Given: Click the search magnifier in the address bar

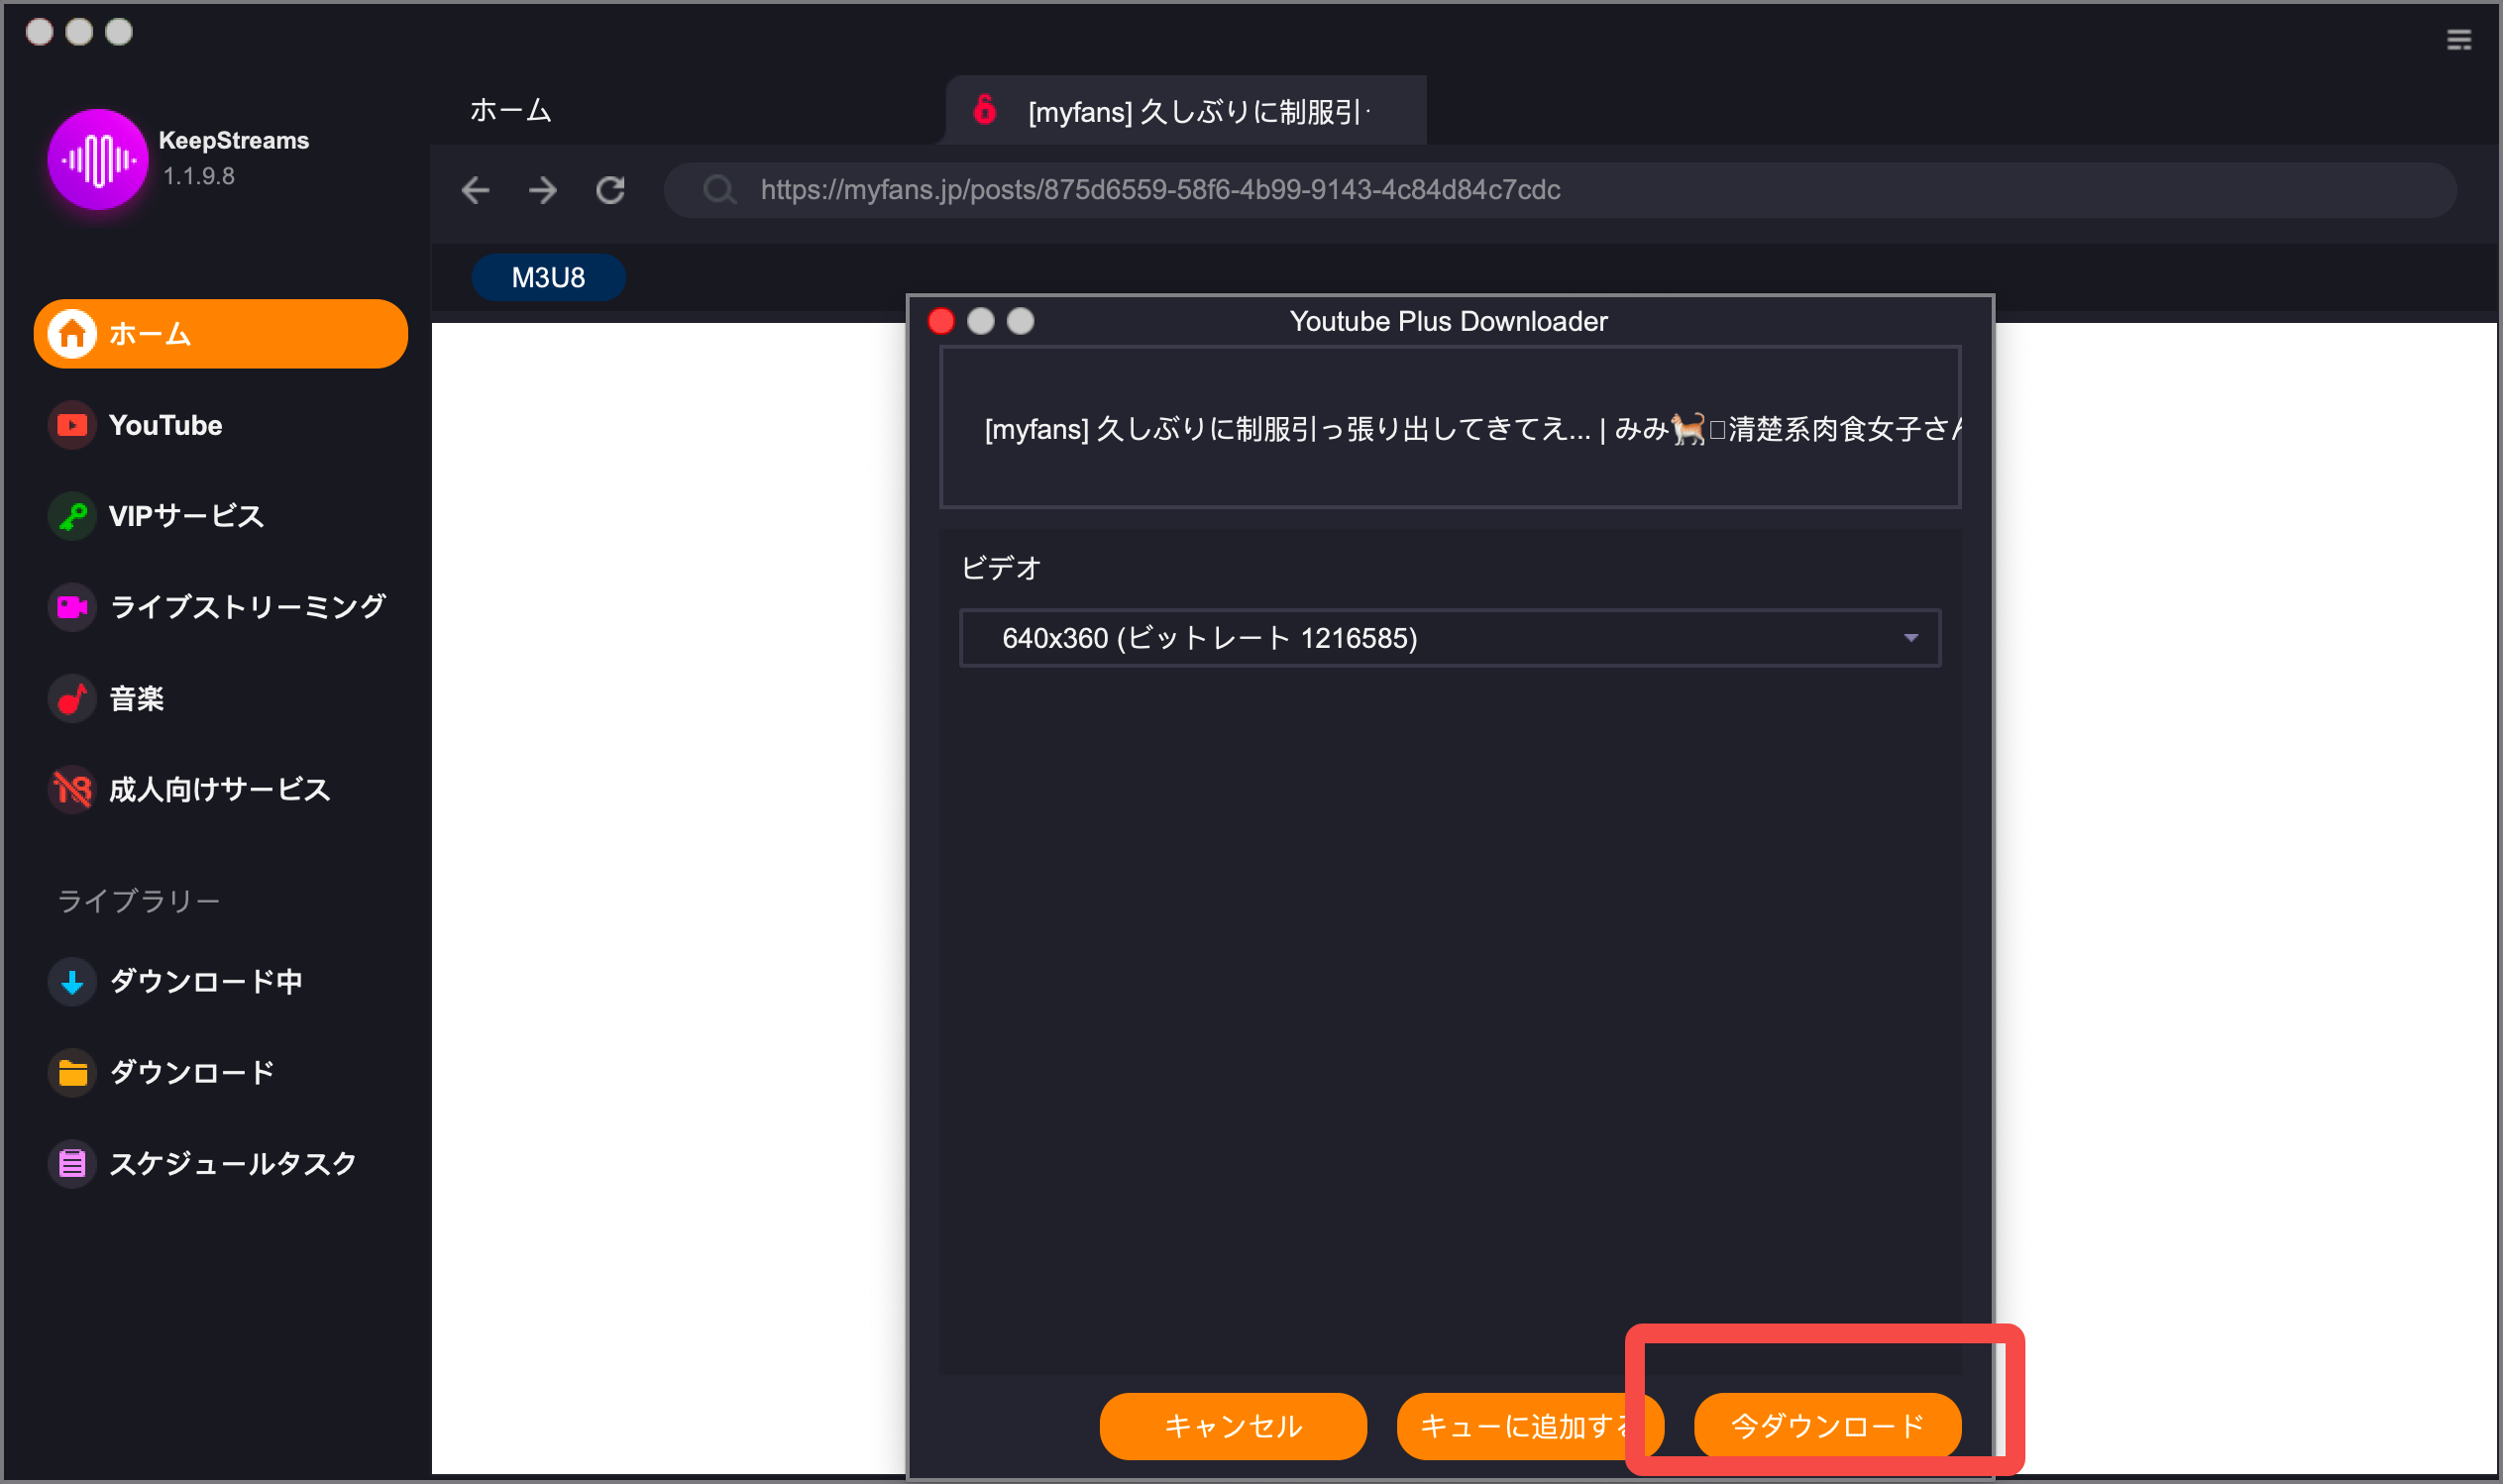Looking at the screenshot, I should pyautogui.click(x=718, y=190).
